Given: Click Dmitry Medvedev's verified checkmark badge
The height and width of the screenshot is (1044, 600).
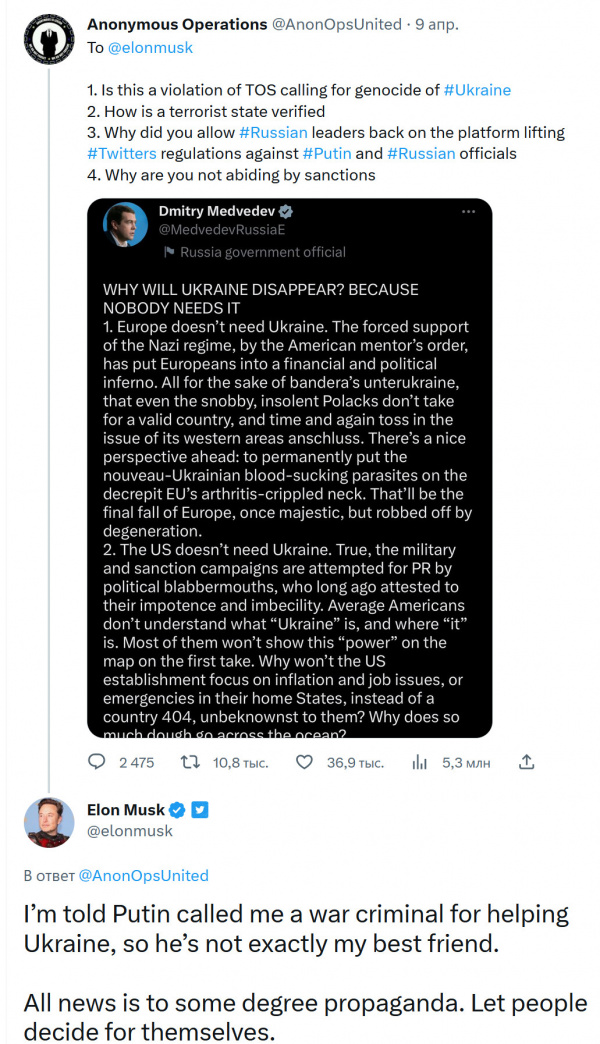Looking at the screenshot, I should [285, 212].
